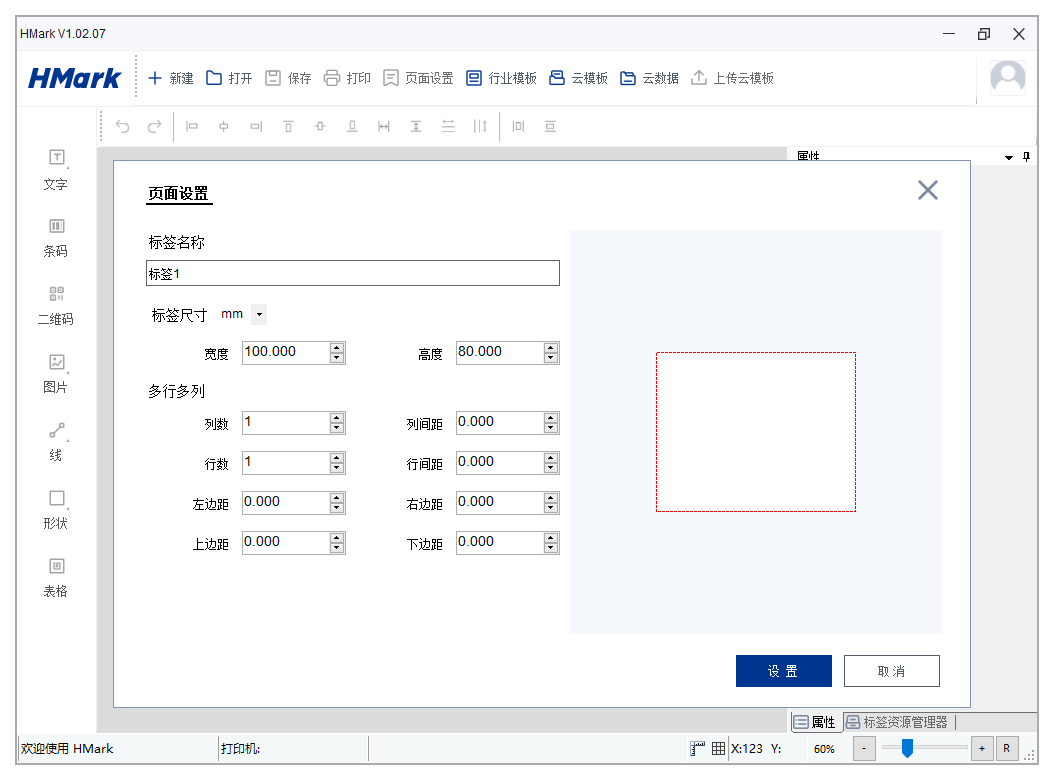Close the 页面设置 dialog with X
This screenshot has height=781, width=1055.
pos(928,190)
